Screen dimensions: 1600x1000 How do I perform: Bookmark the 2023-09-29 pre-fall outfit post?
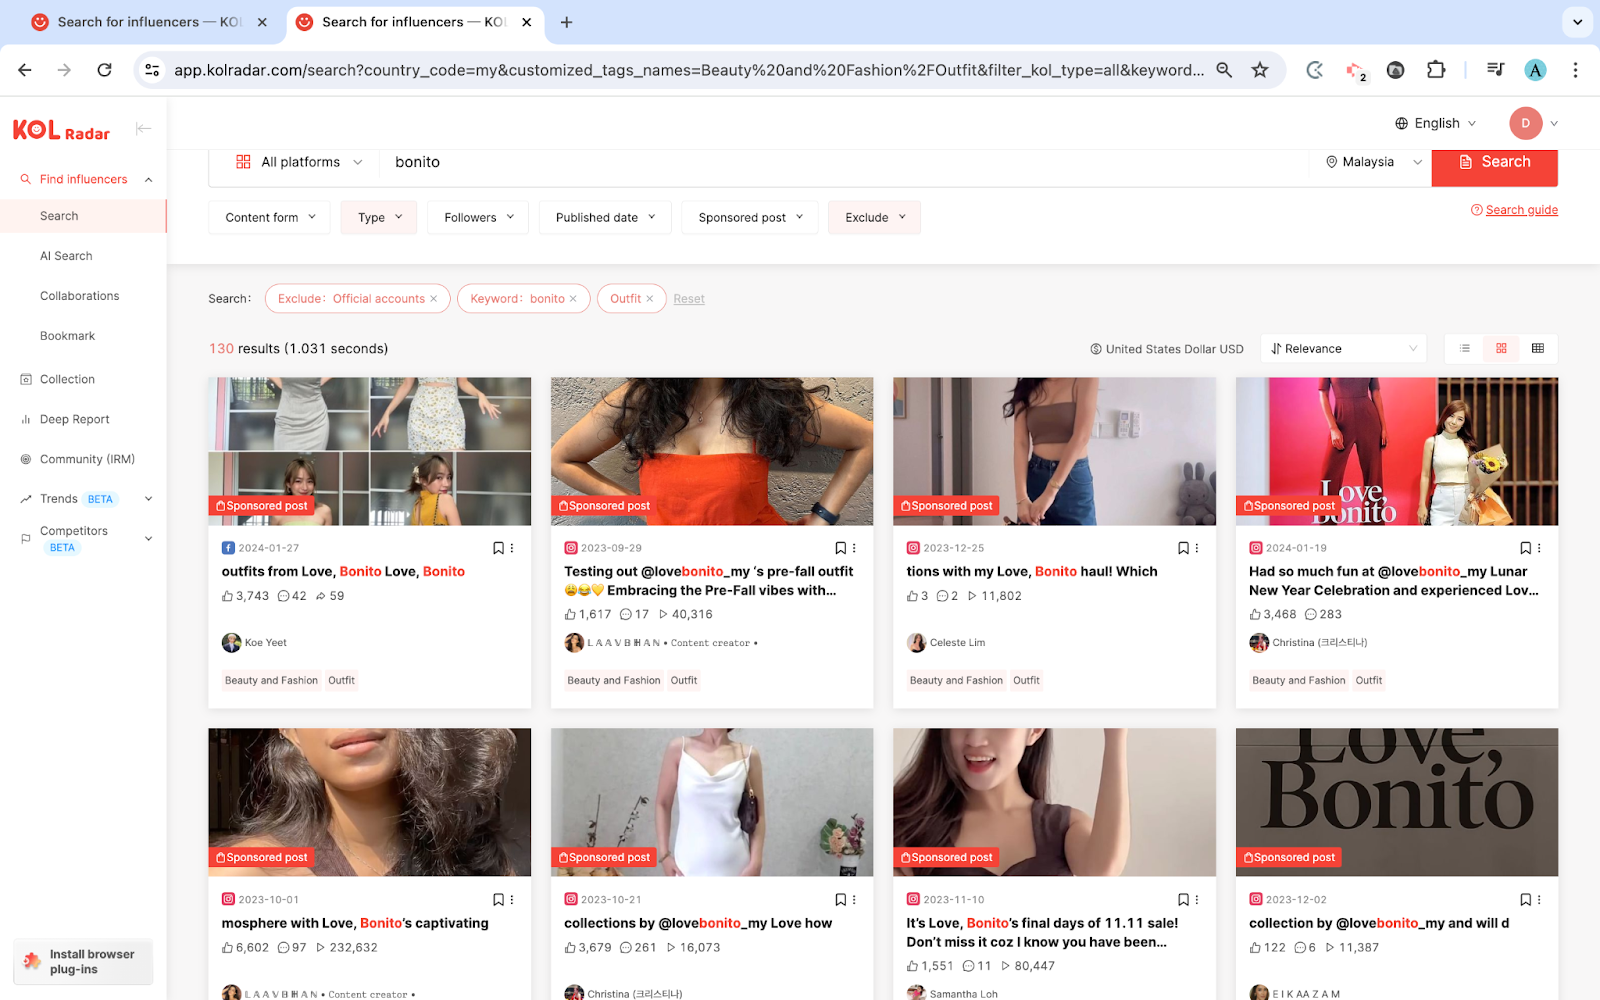coord(840,548)
